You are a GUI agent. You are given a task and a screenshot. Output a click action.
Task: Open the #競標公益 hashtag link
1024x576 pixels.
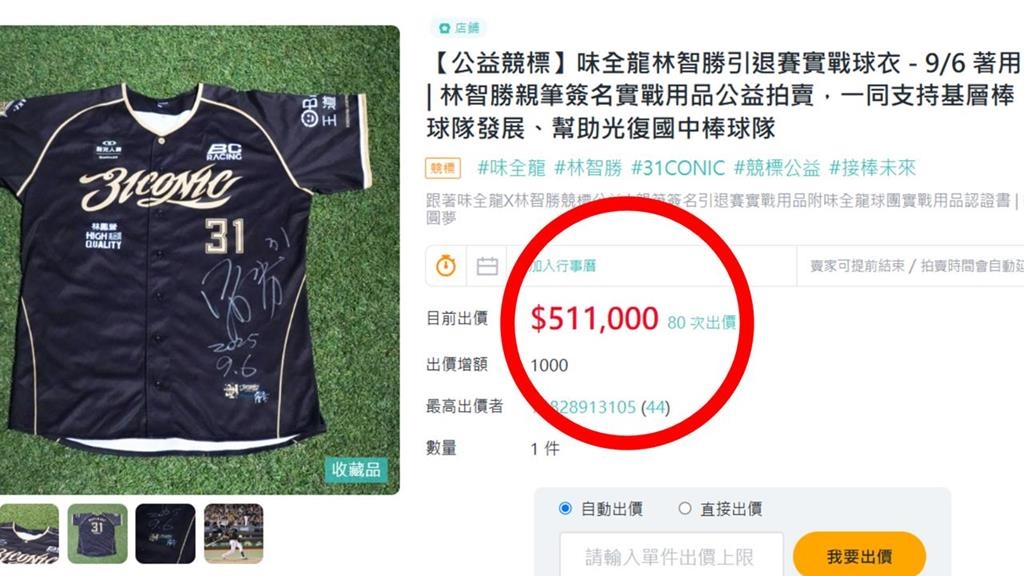point(777,168)
